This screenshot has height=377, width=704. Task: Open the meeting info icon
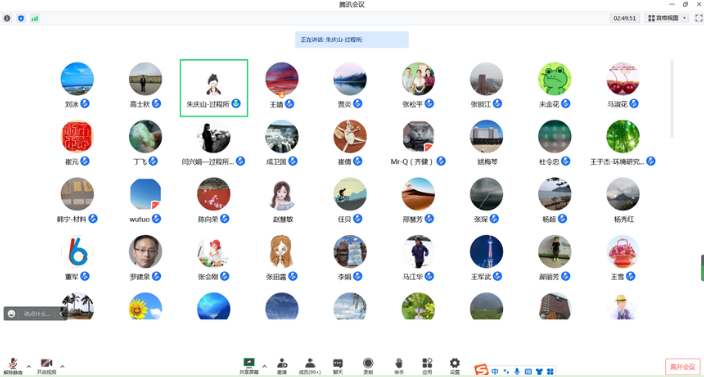7,18
